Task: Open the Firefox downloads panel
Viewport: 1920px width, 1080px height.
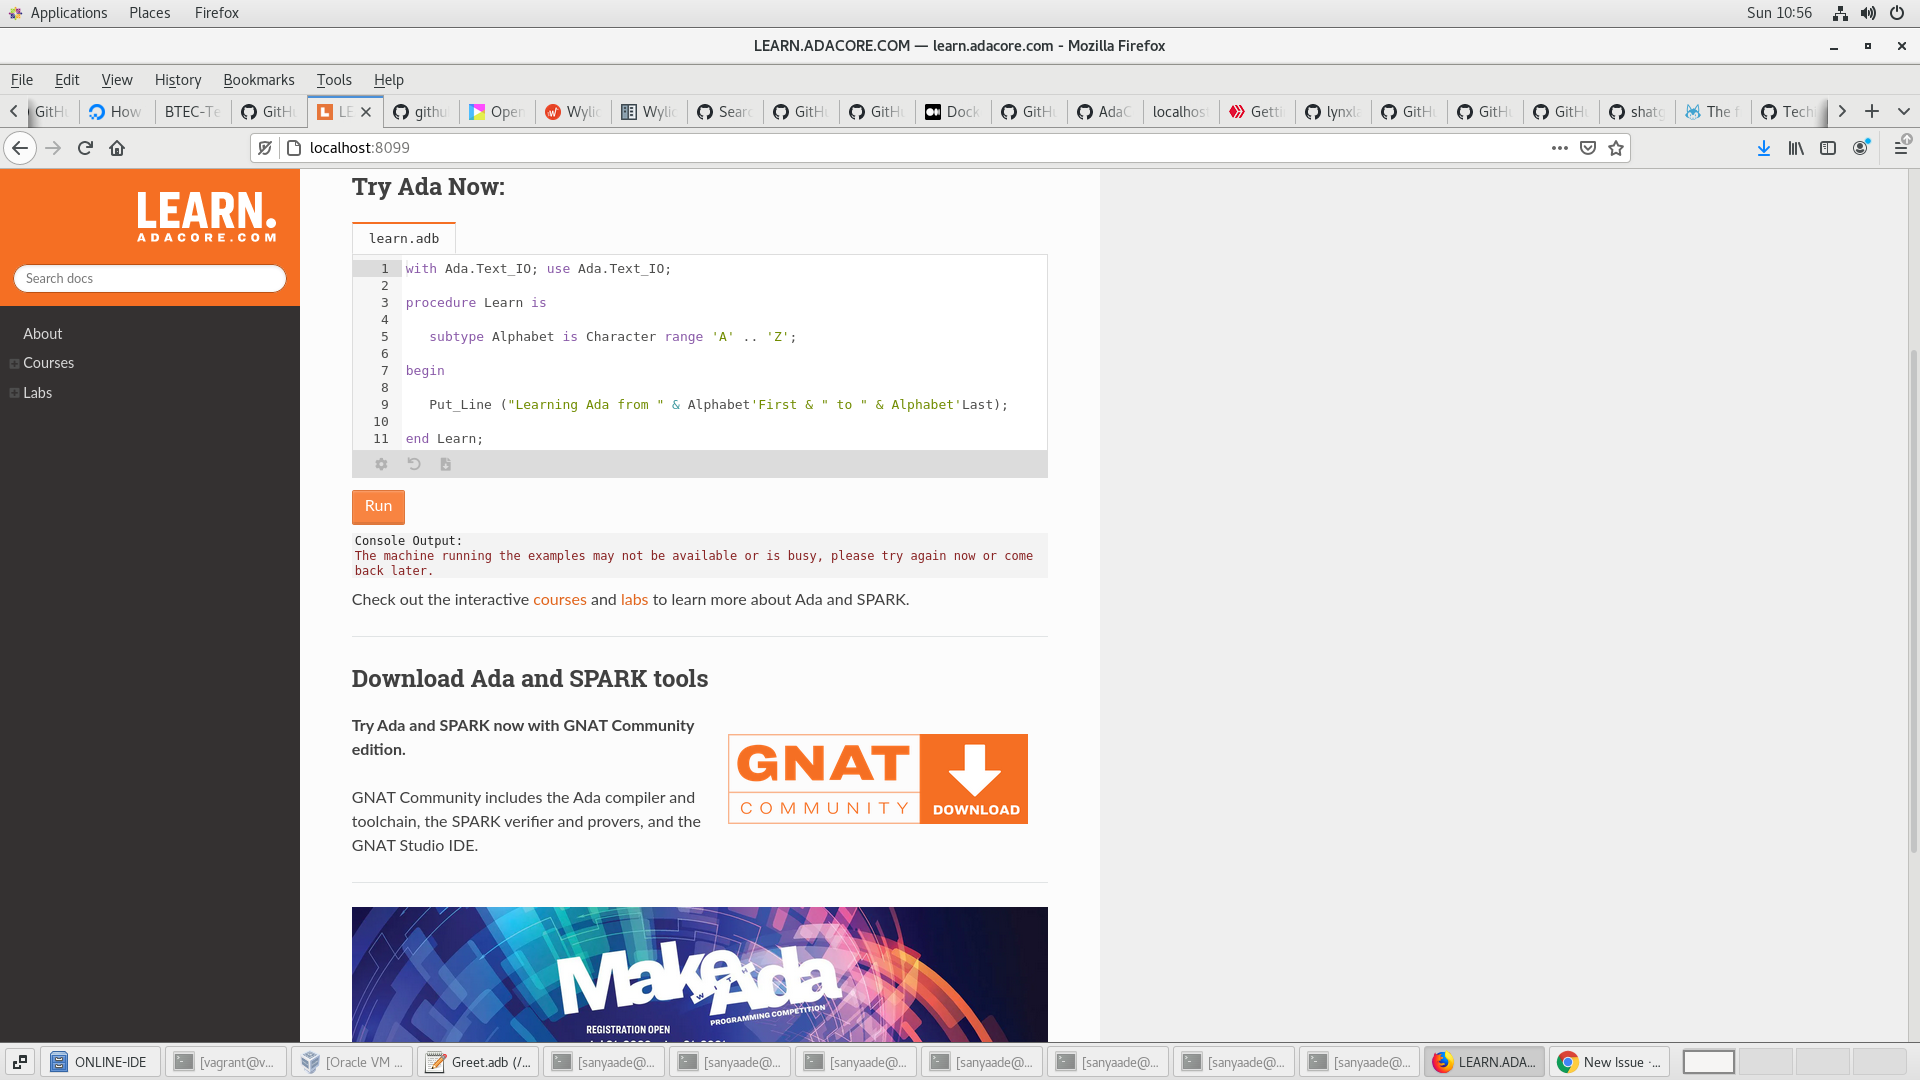Action: click(1763, 147)
